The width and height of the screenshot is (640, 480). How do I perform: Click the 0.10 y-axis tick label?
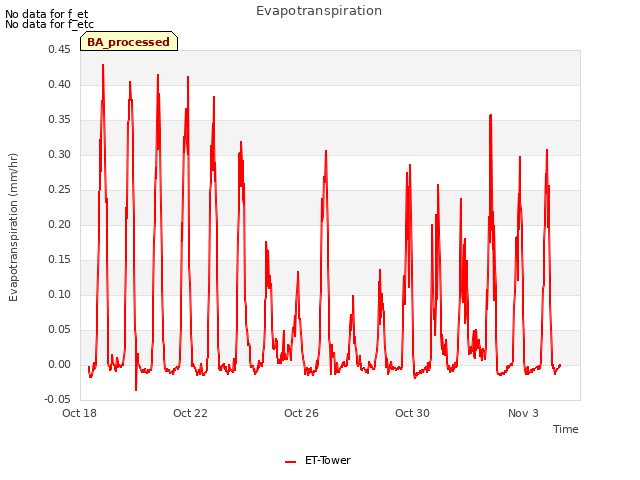click(x=59, y=294)
